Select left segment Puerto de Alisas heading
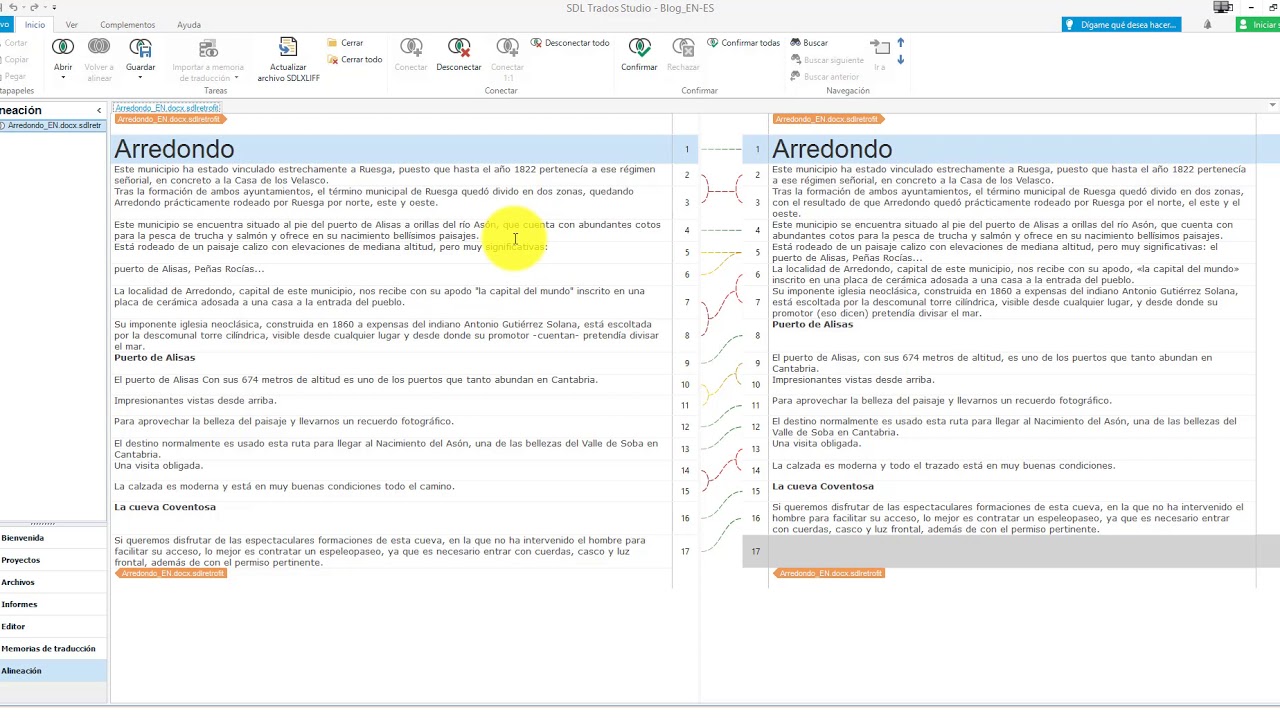Image resolution: width=1280 pixels, height=720 pixels. 155,357
